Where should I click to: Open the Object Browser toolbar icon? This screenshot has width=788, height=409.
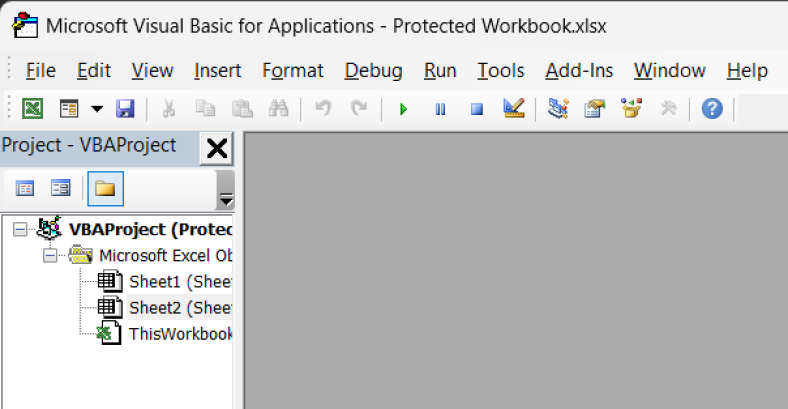(x=631, y=108)
